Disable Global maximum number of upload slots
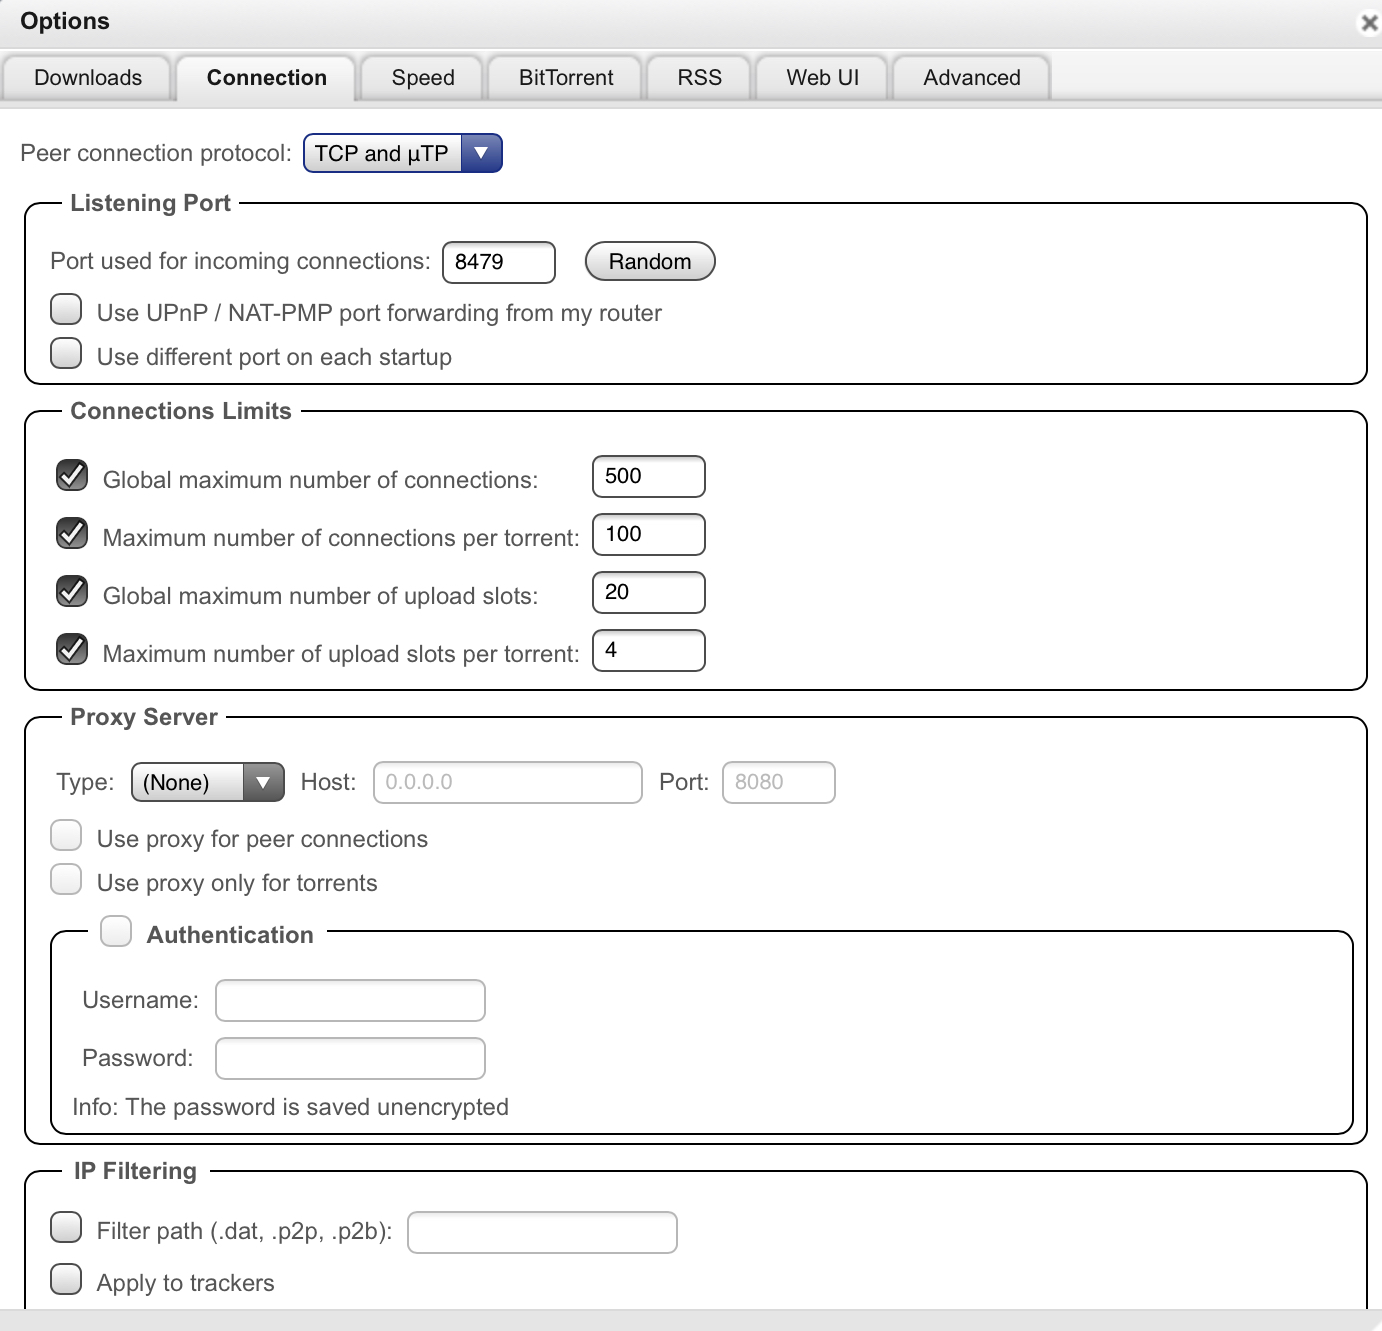The height and width of the screenshot is (1331, 1382). click(71, 593)
